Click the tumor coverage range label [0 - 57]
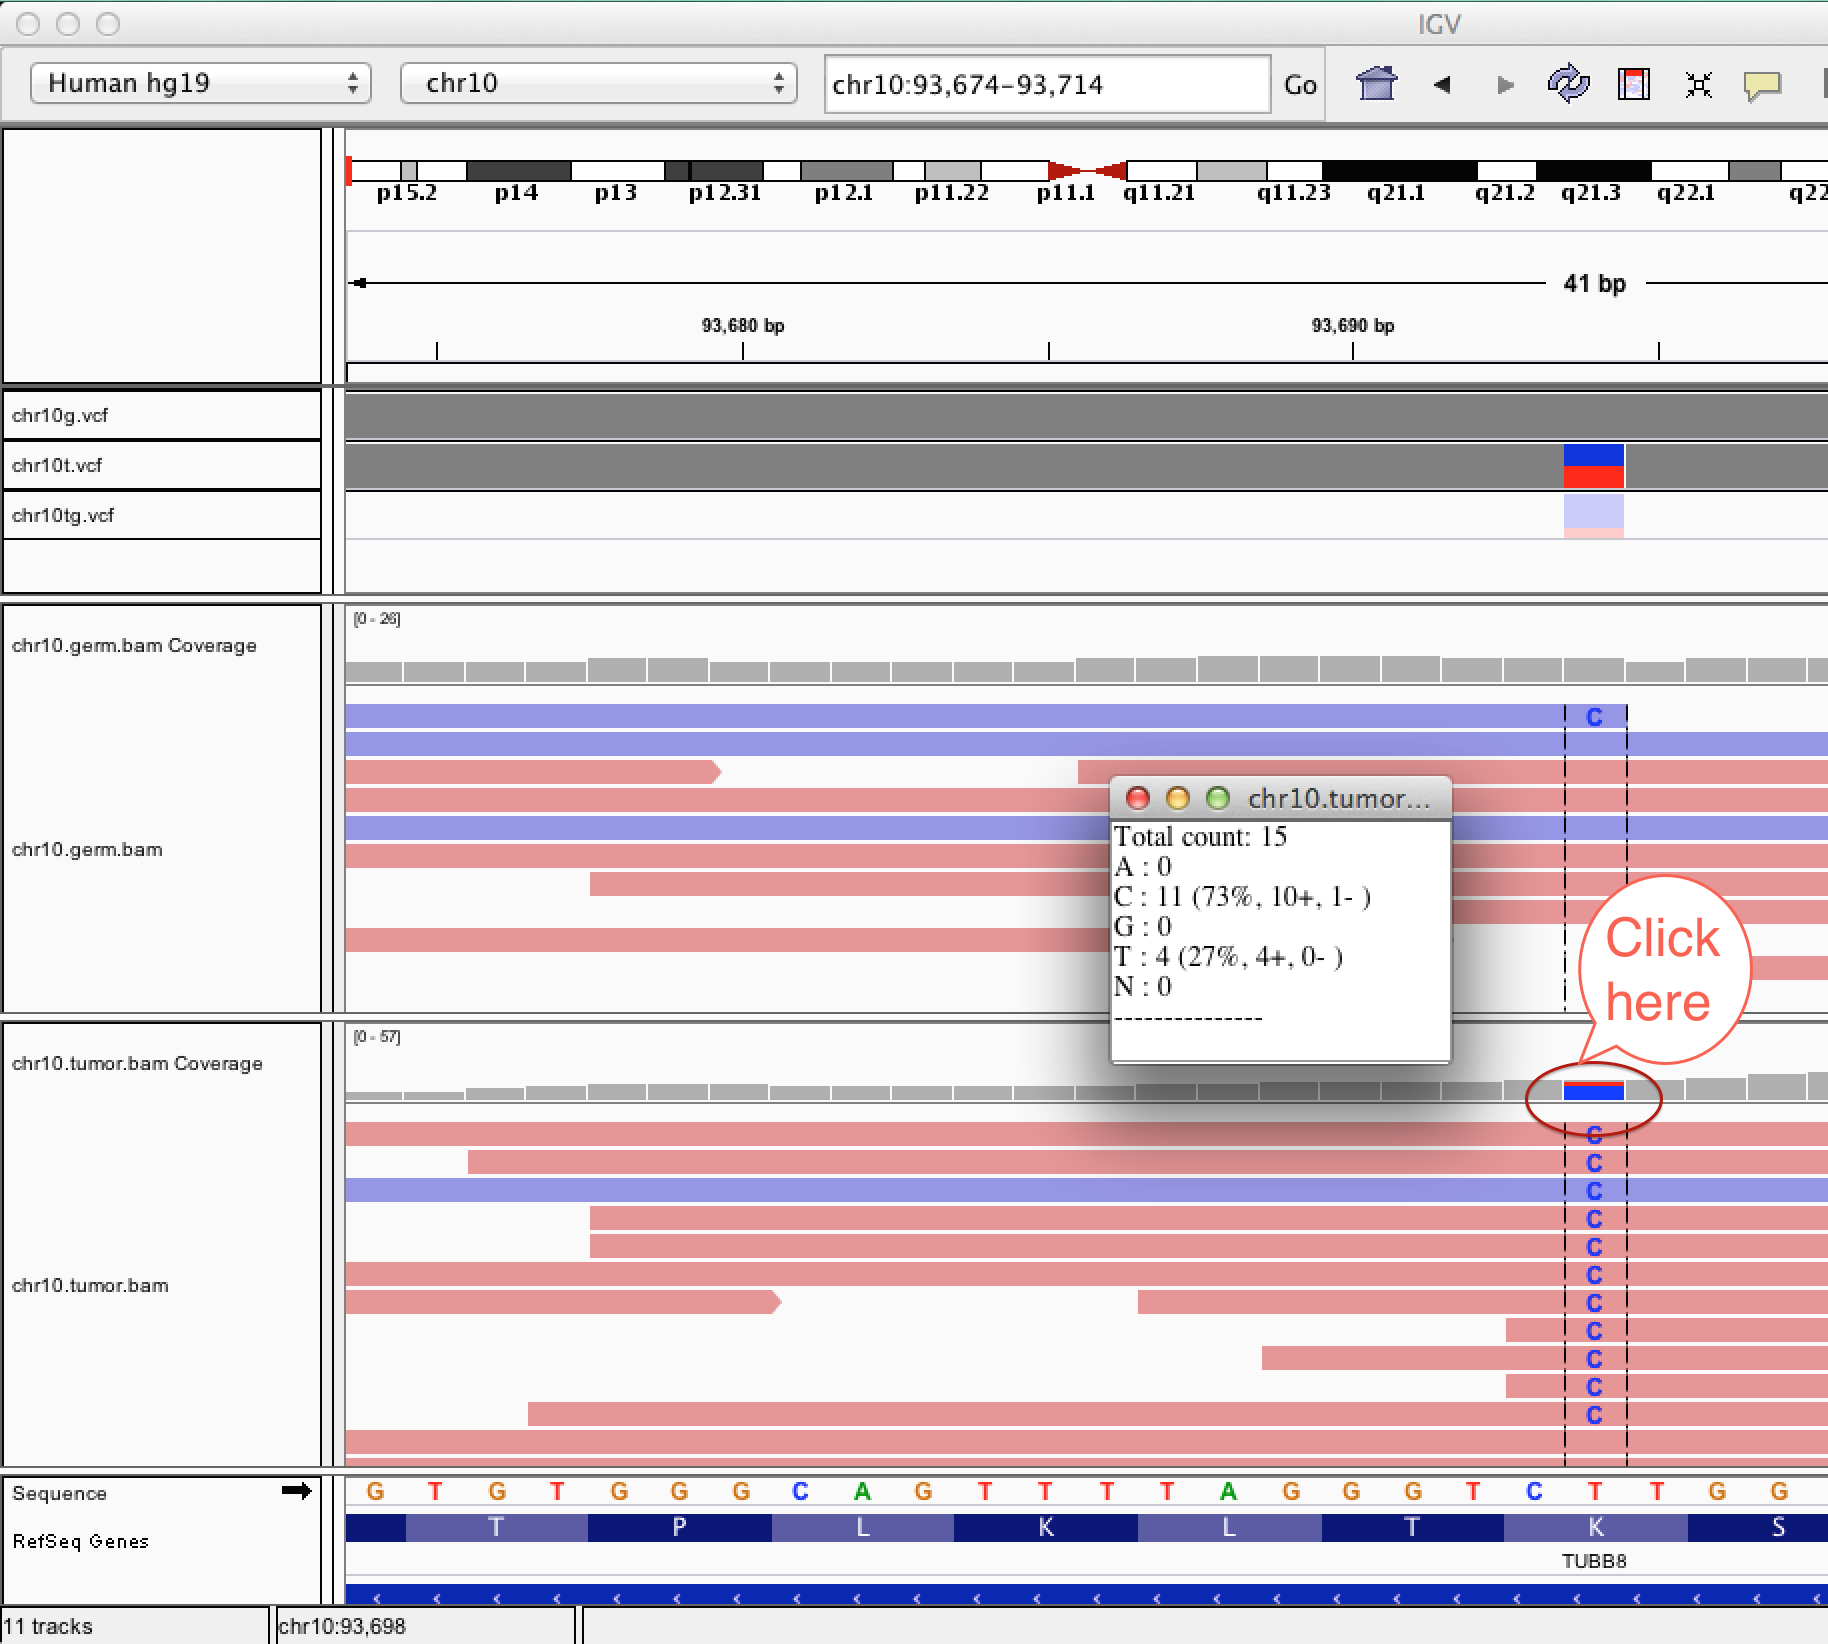The width and height of the screenshot is (1828, 1644). (x=377, y=1037)
